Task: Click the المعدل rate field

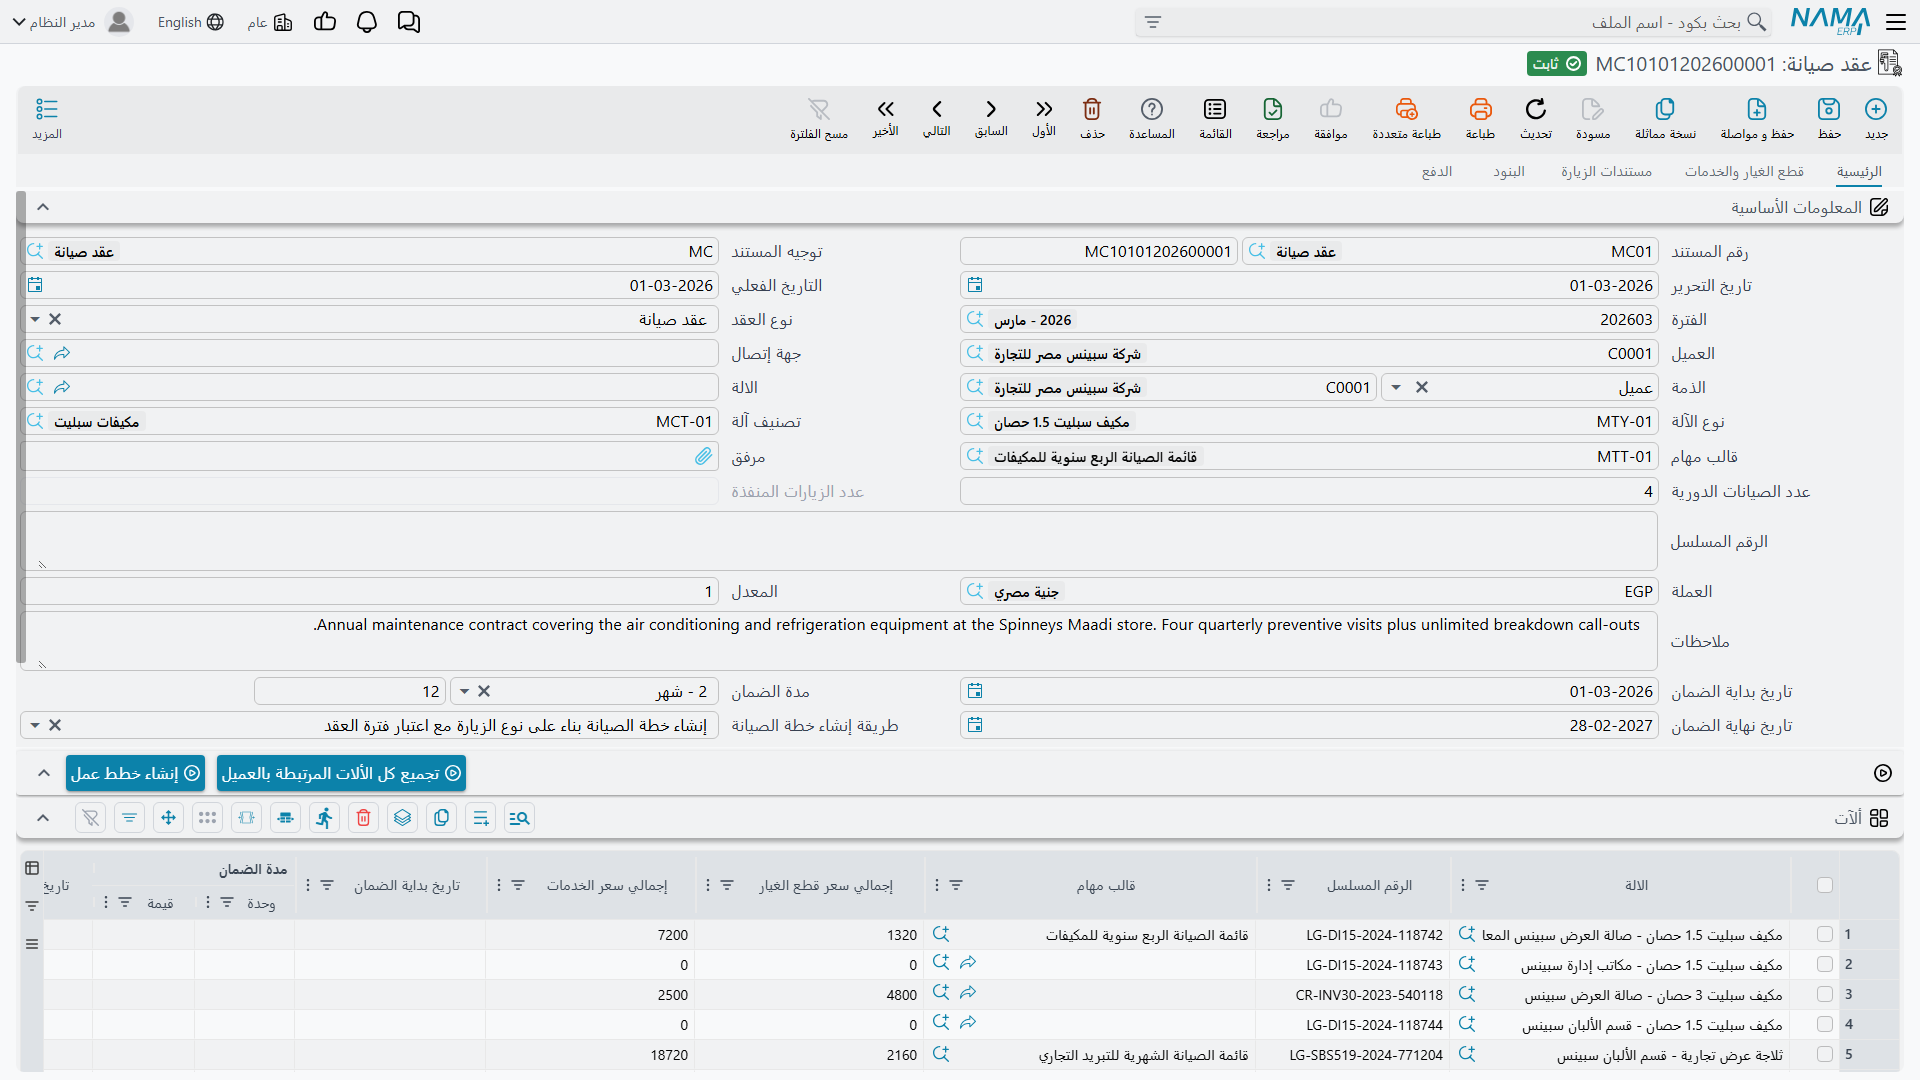Action: (370, 592)
